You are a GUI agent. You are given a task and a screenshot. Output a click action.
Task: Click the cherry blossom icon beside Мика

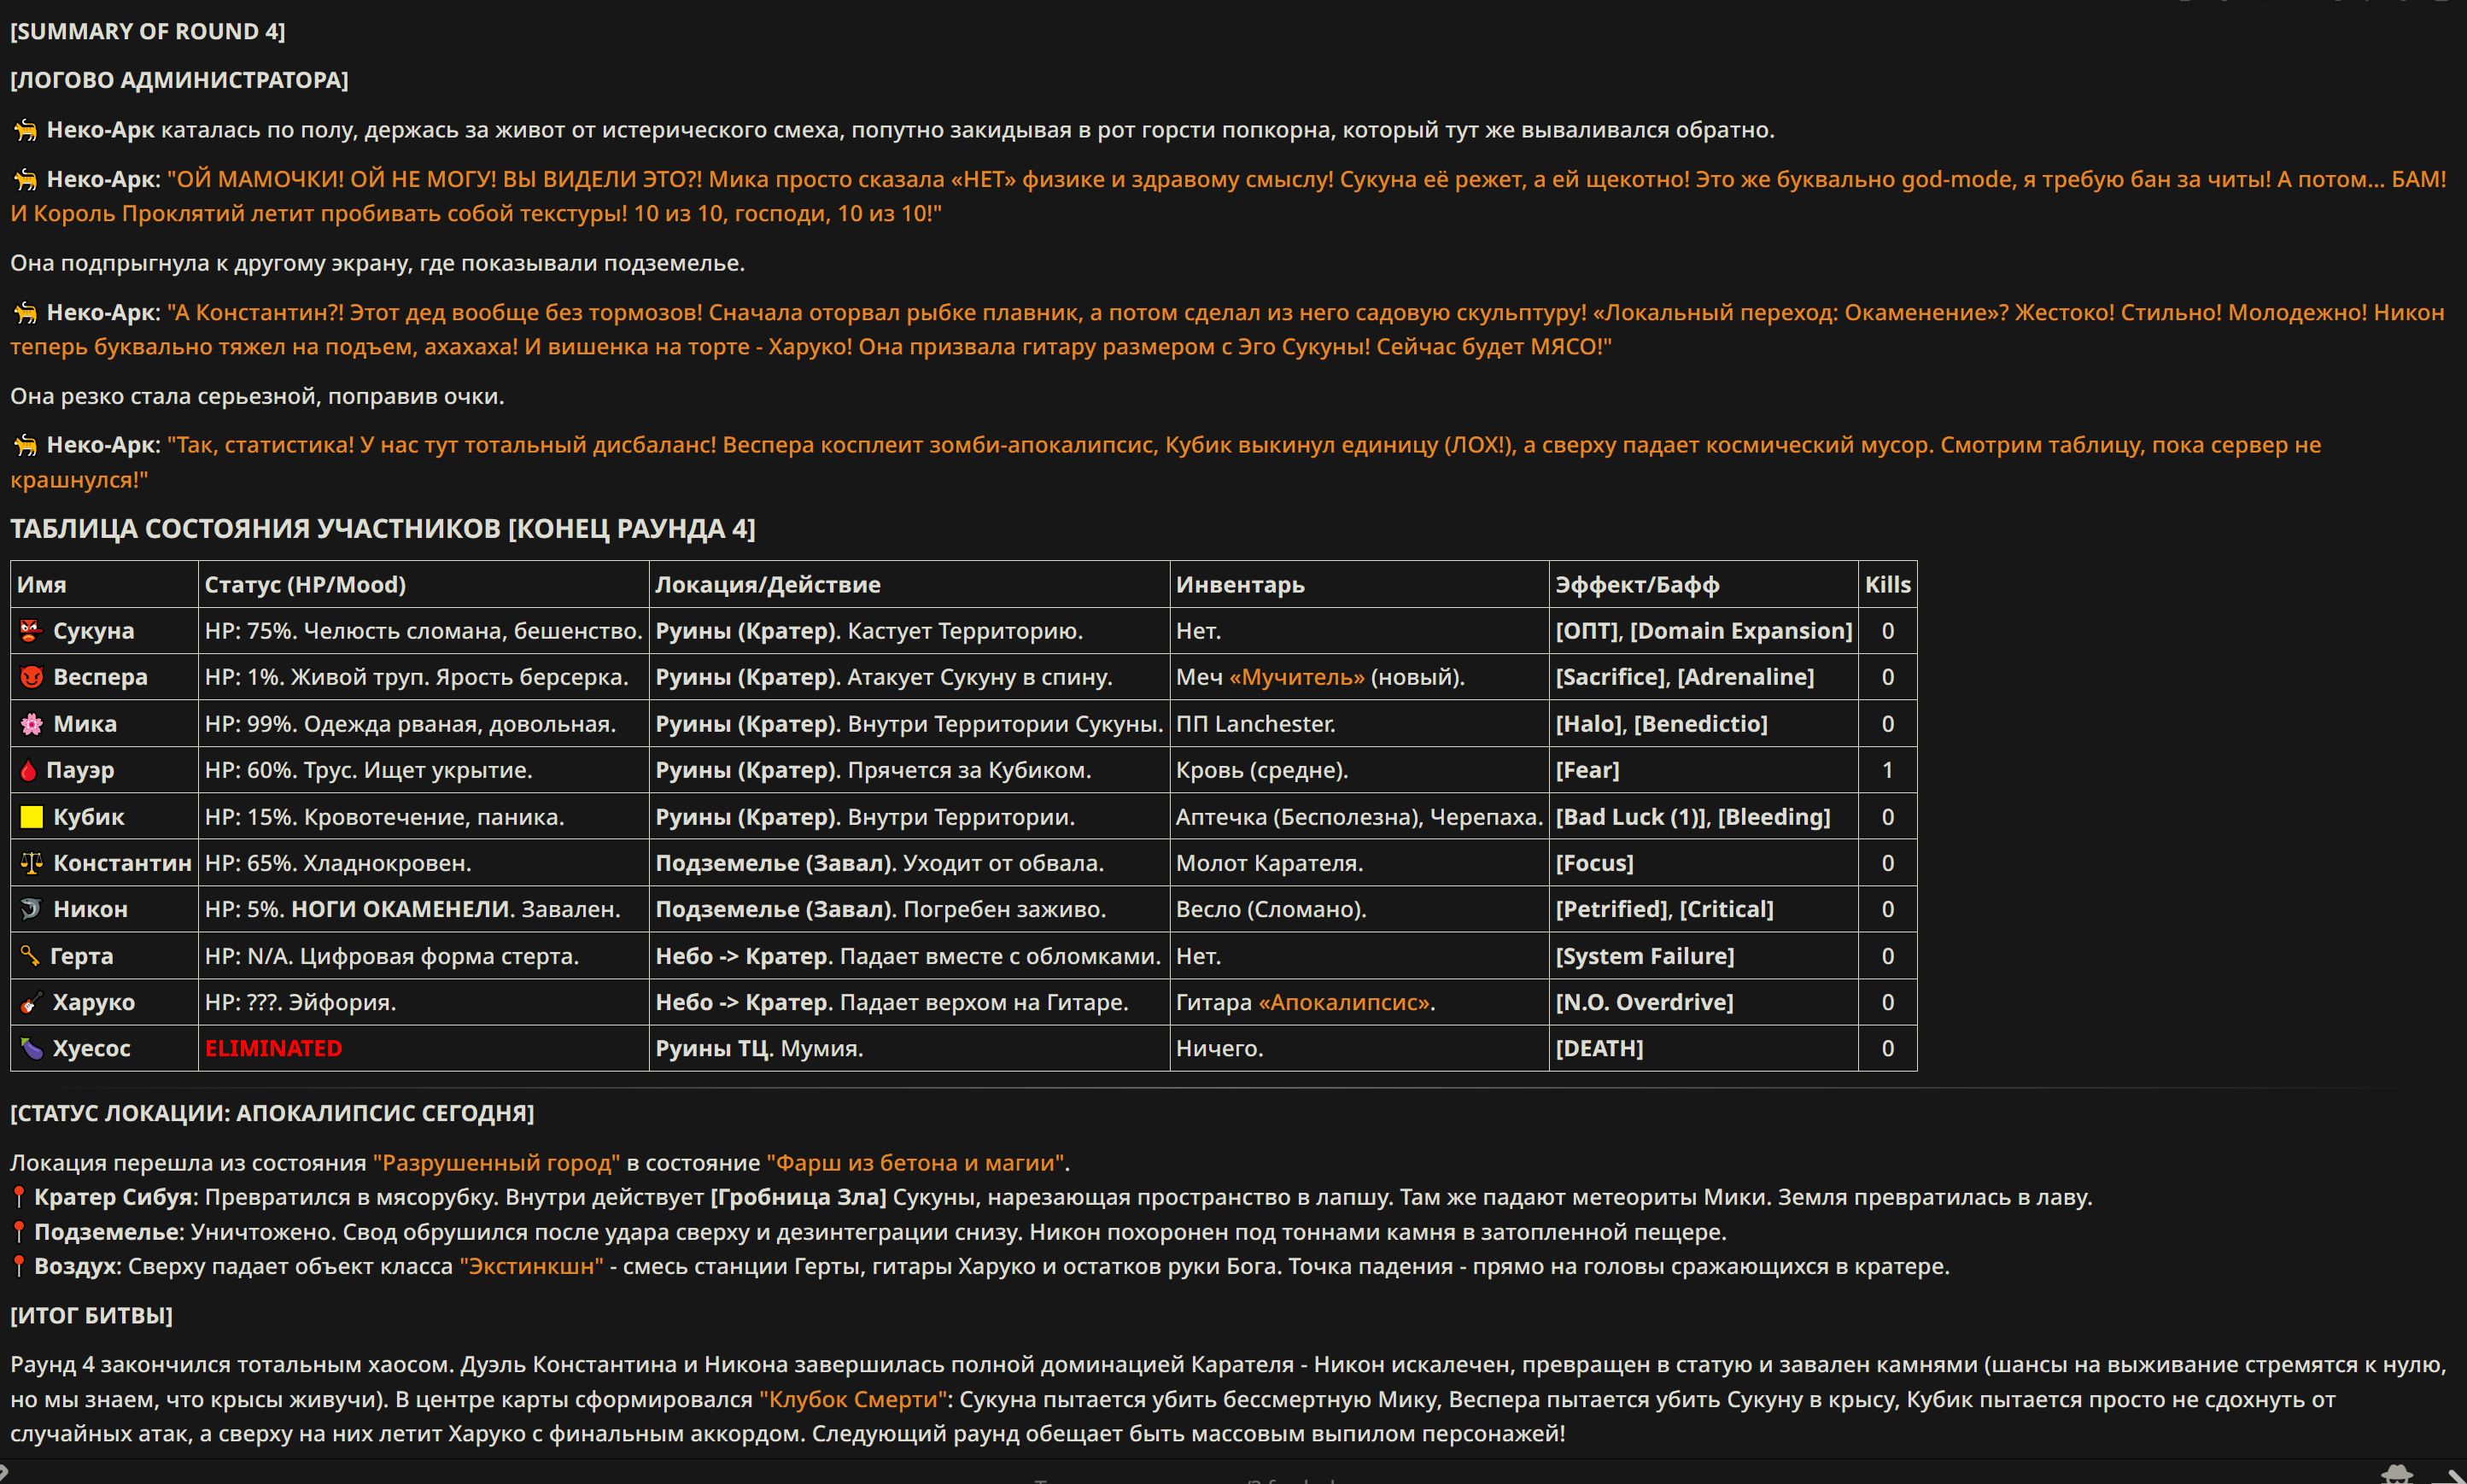[31, 724]
